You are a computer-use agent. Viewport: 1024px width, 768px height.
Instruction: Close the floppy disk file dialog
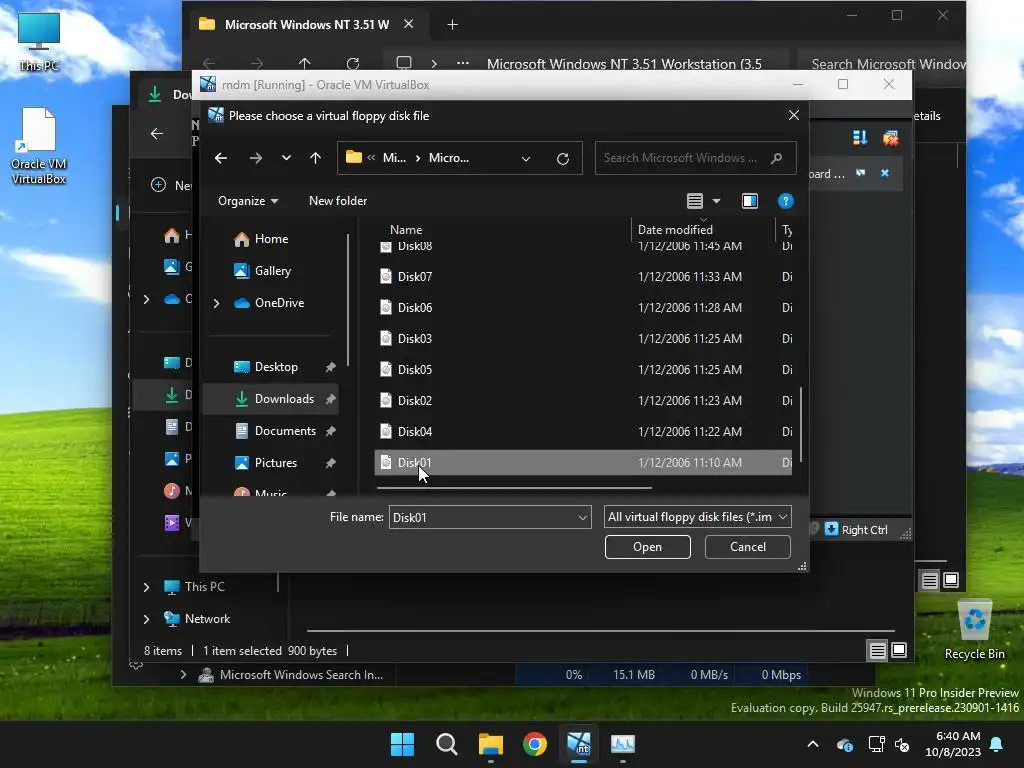tap(793, 116)
